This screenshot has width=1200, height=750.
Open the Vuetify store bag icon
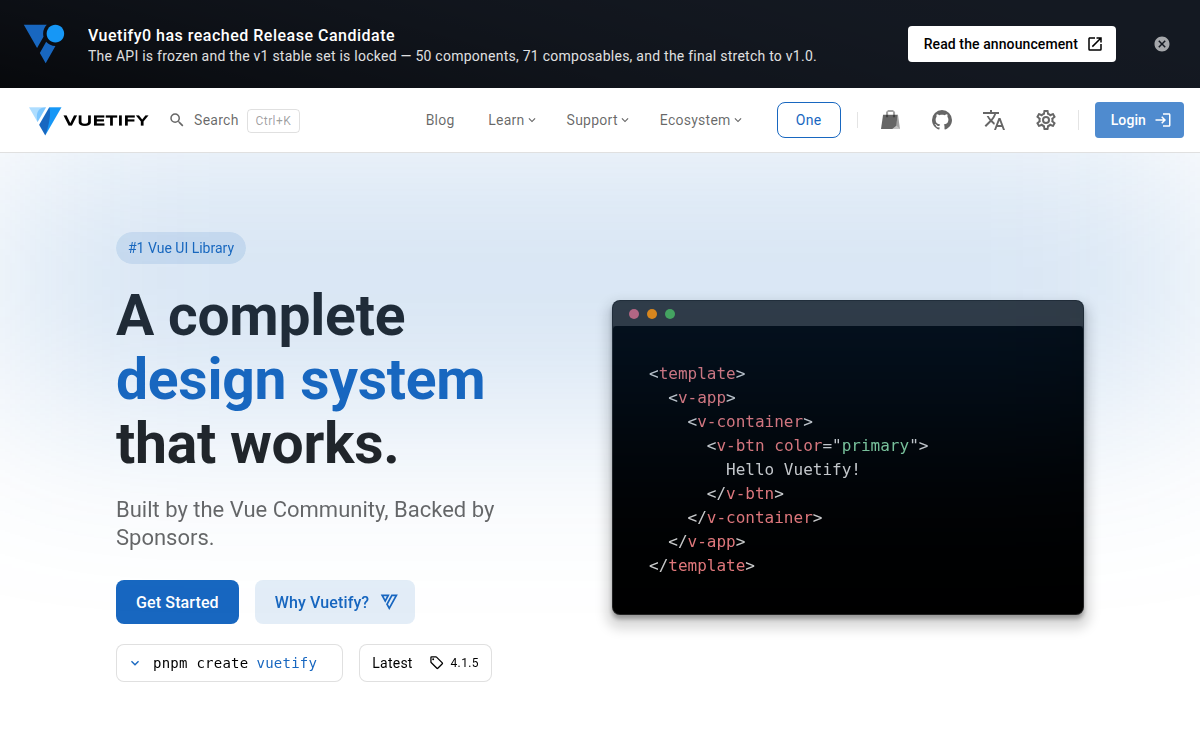pyautogui.click(x=890, y=120)
